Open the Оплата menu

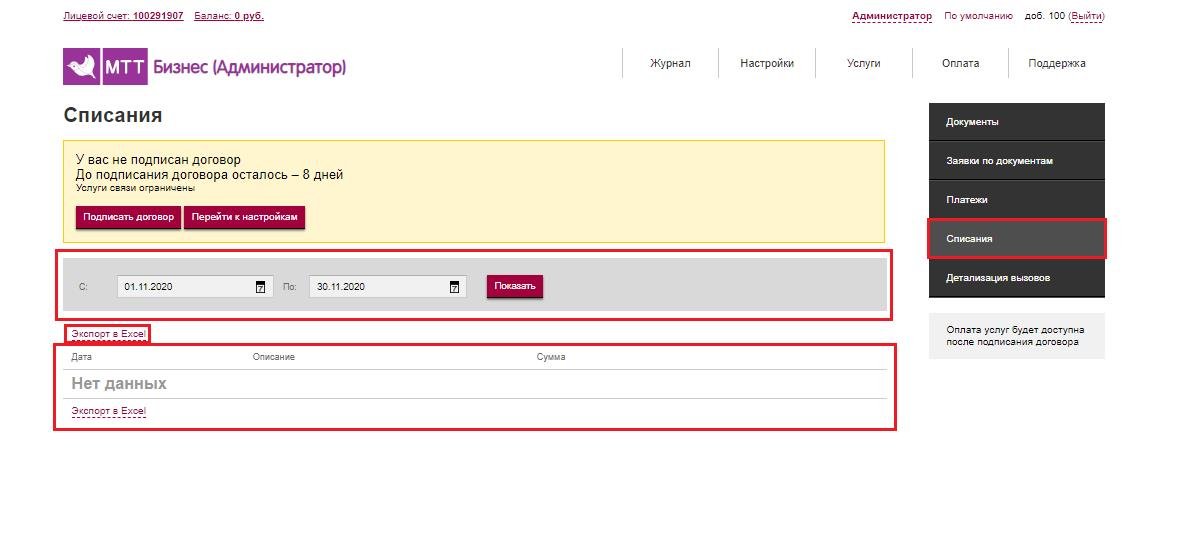pyautogui.click(x=960, y=63)
